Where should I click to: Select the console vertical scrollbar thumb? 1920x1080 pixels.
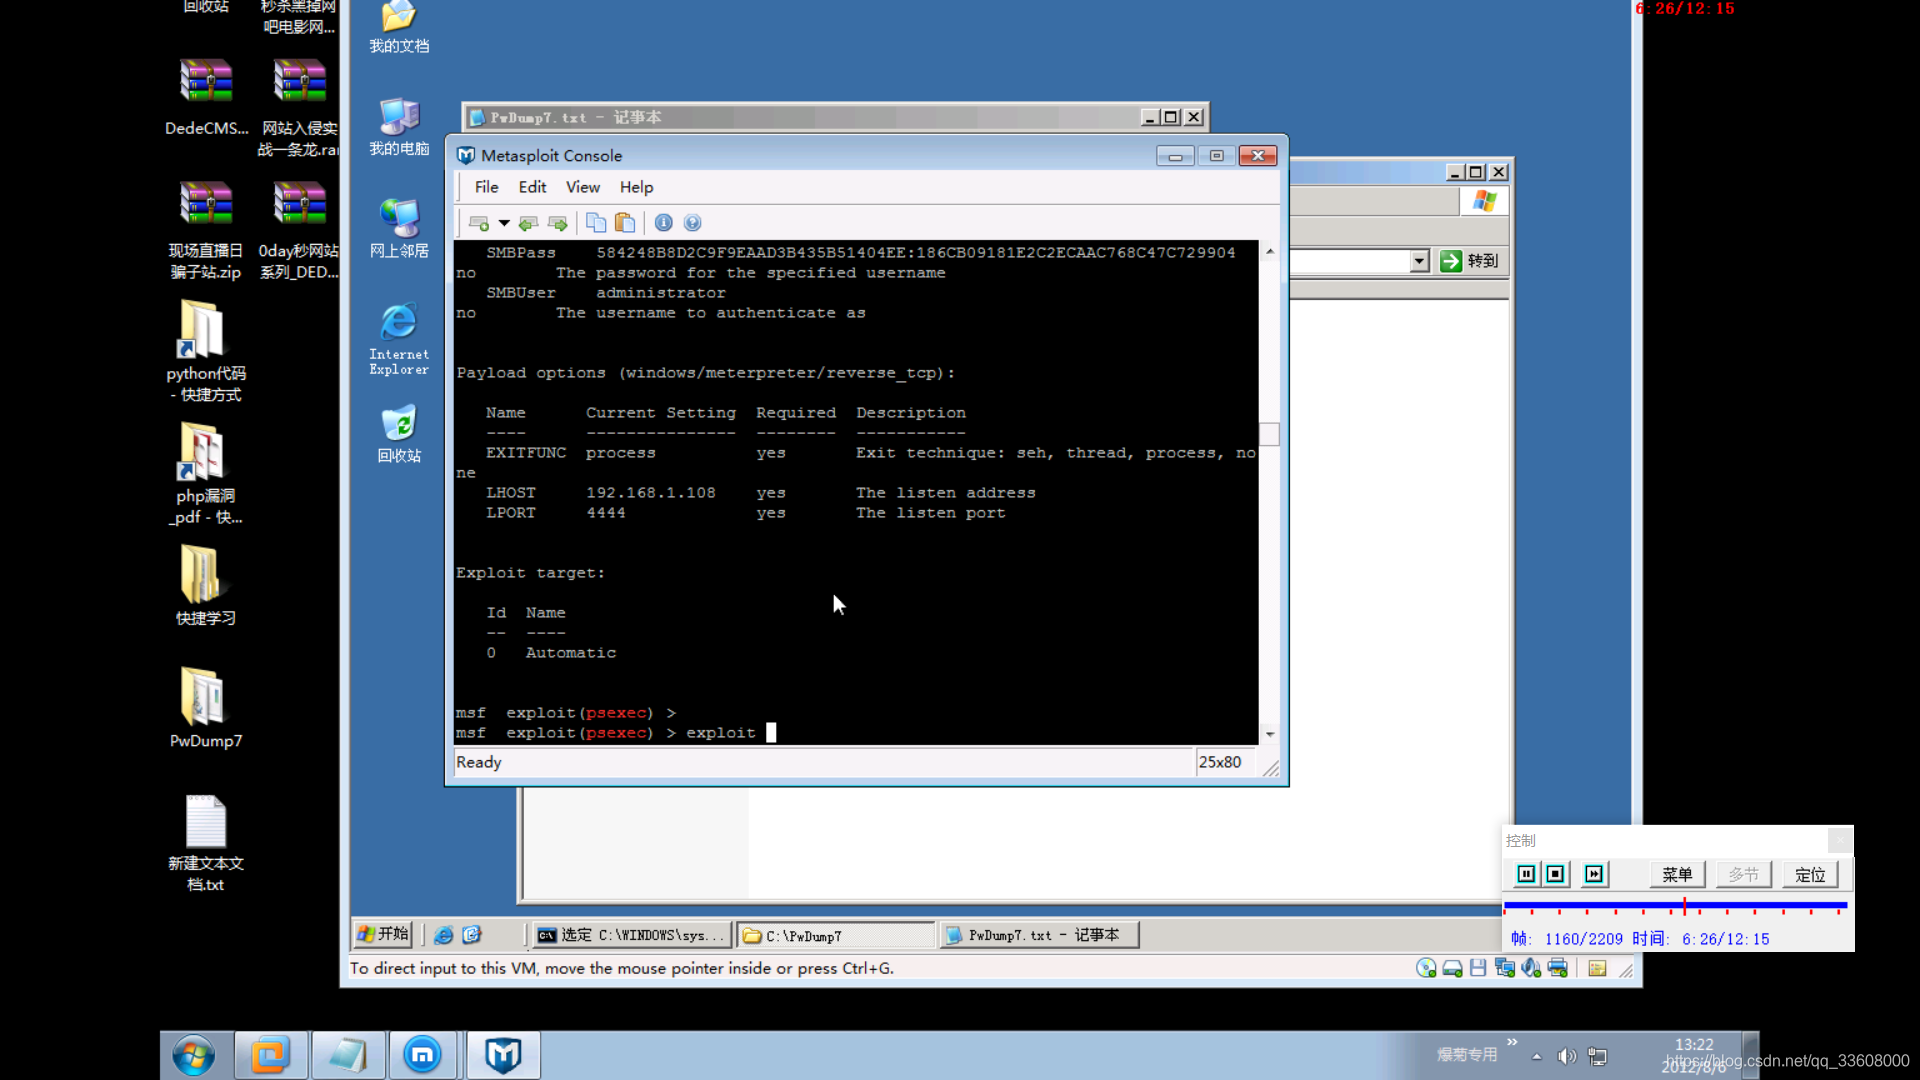click(1270, 434)
